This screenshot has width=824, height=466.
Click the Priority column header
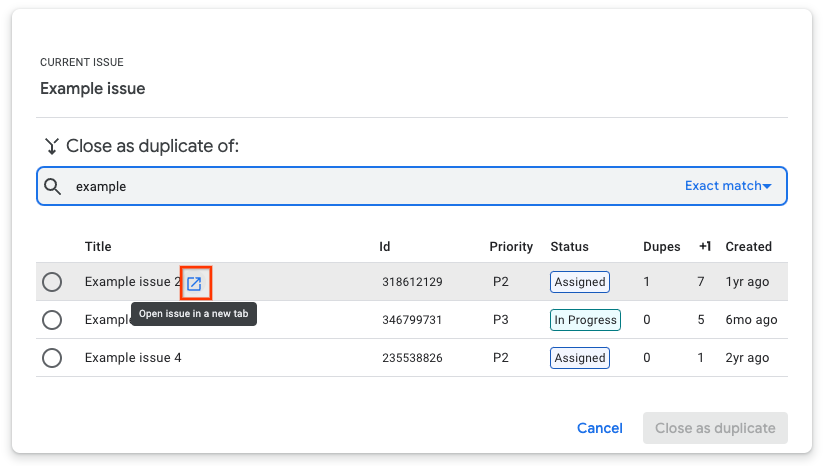point(510,246)
